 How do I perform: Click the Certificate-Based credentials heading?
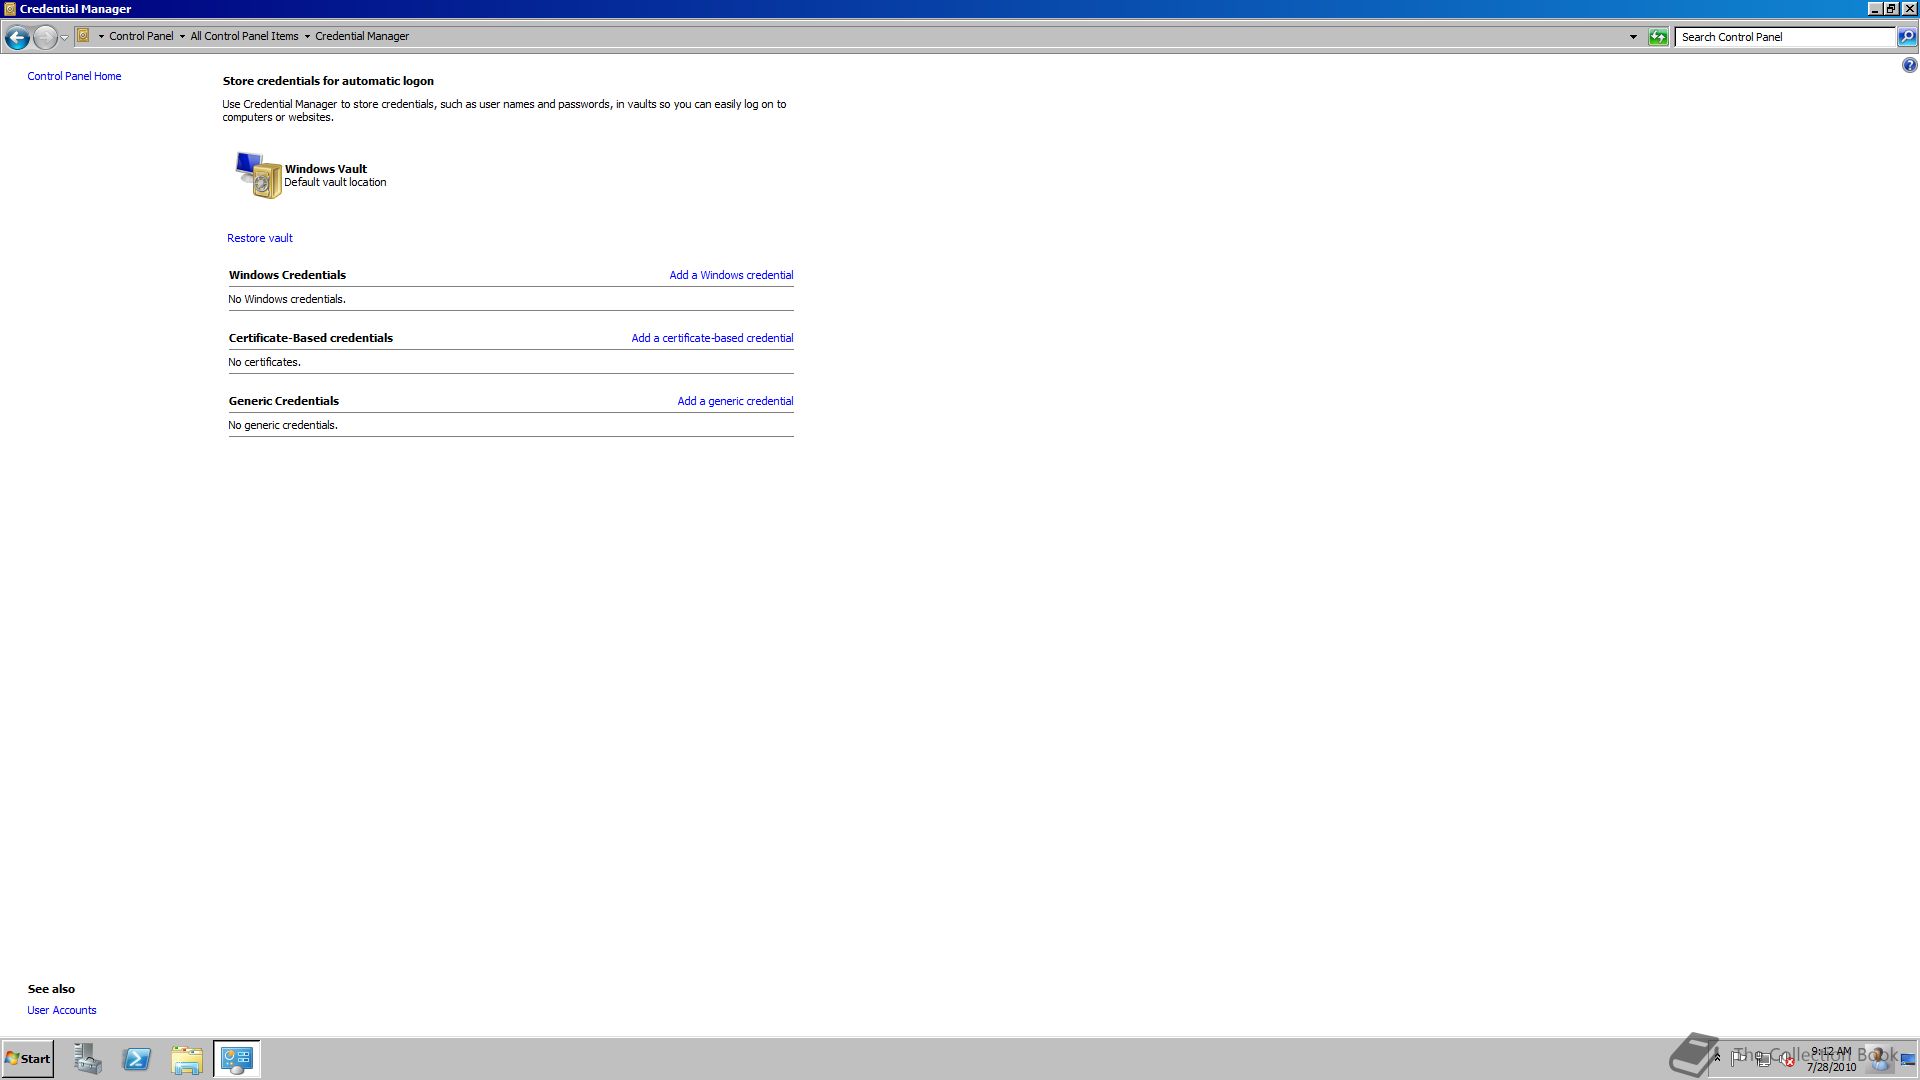(x=311, y=338)
